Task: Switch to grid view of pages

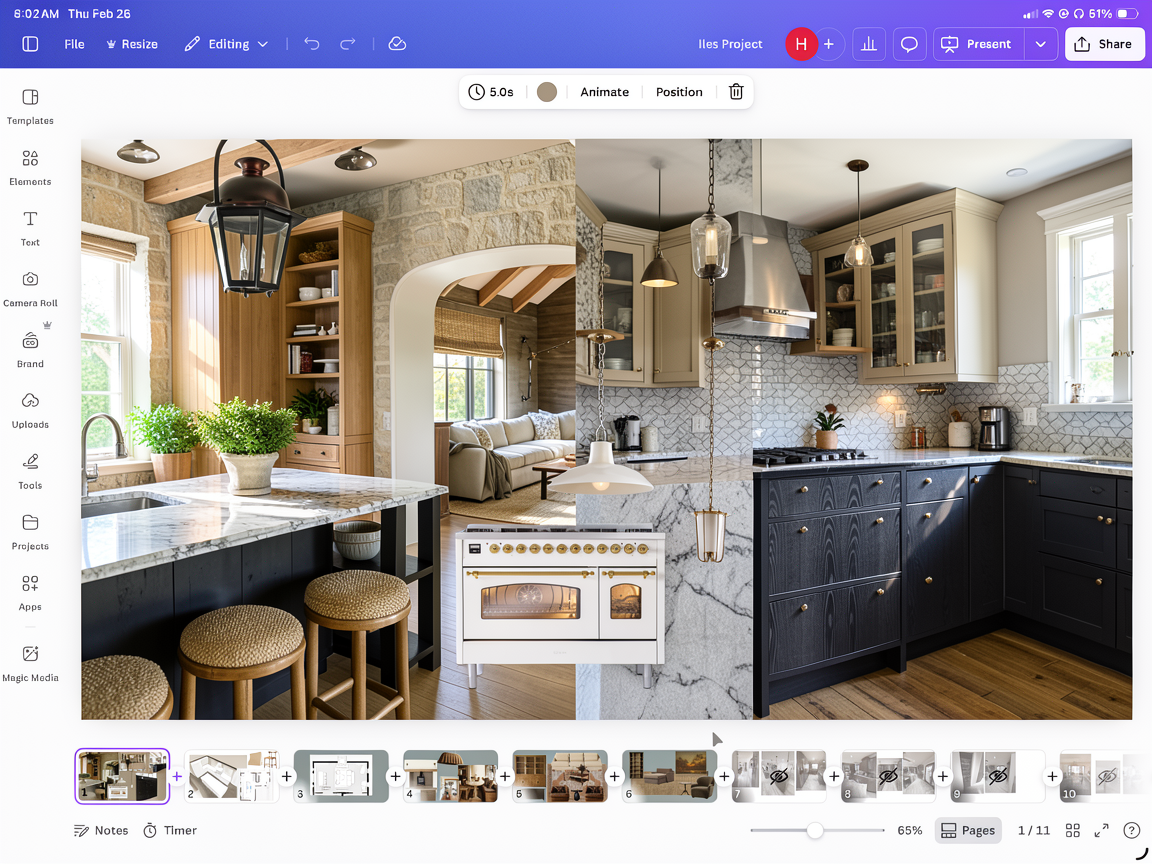Action: tap(1072, 830)
